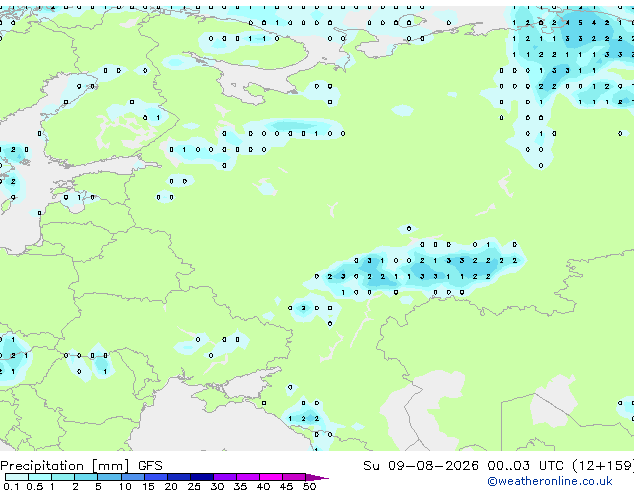The height and width of the screenshot is (490, 634).
Task: Click the '(12+159)' forecast run text
Action: click(603, 466)
